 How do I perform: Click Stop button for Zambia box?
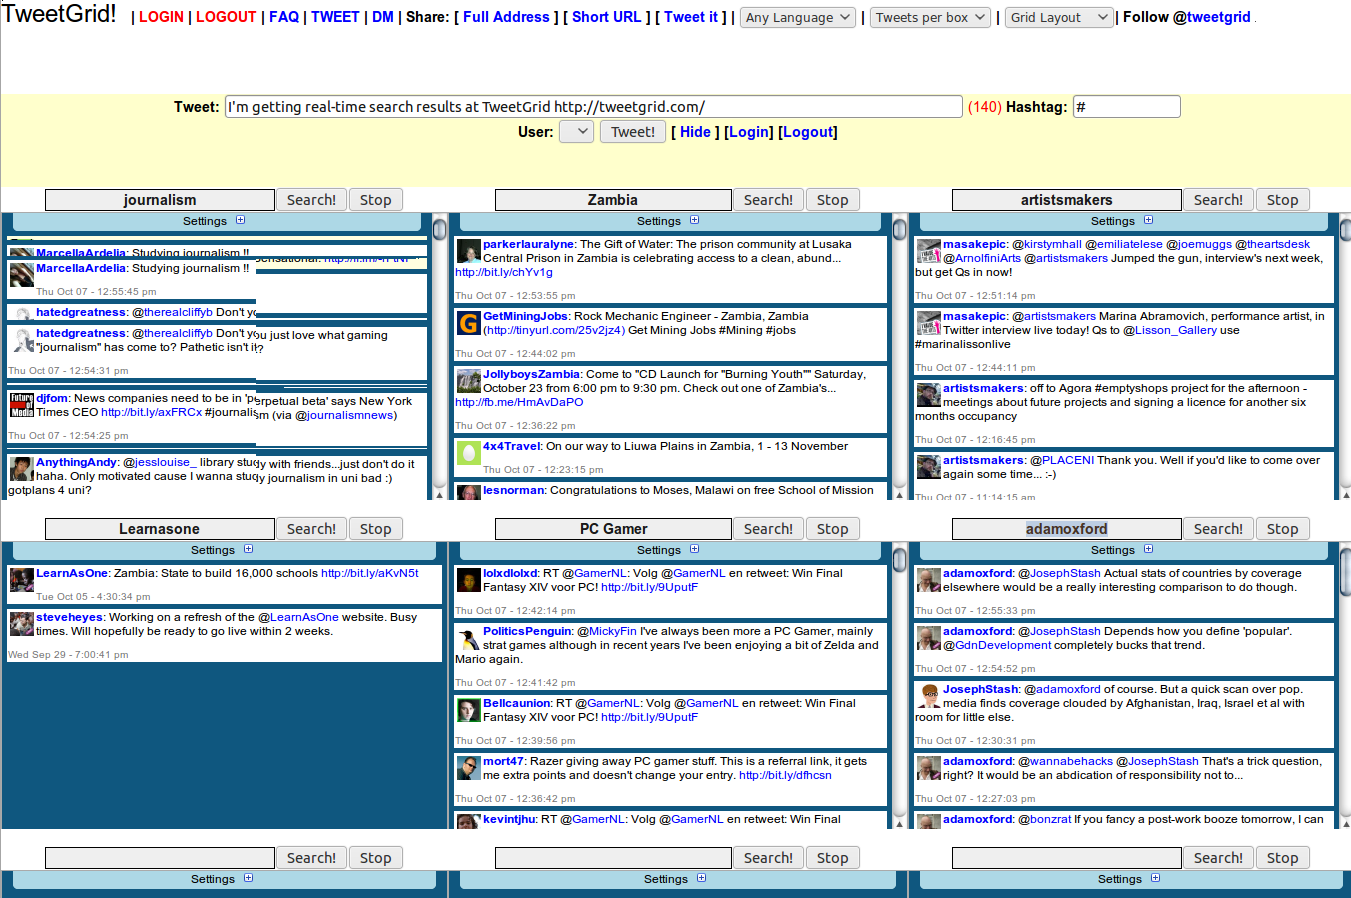coord(832,200)
